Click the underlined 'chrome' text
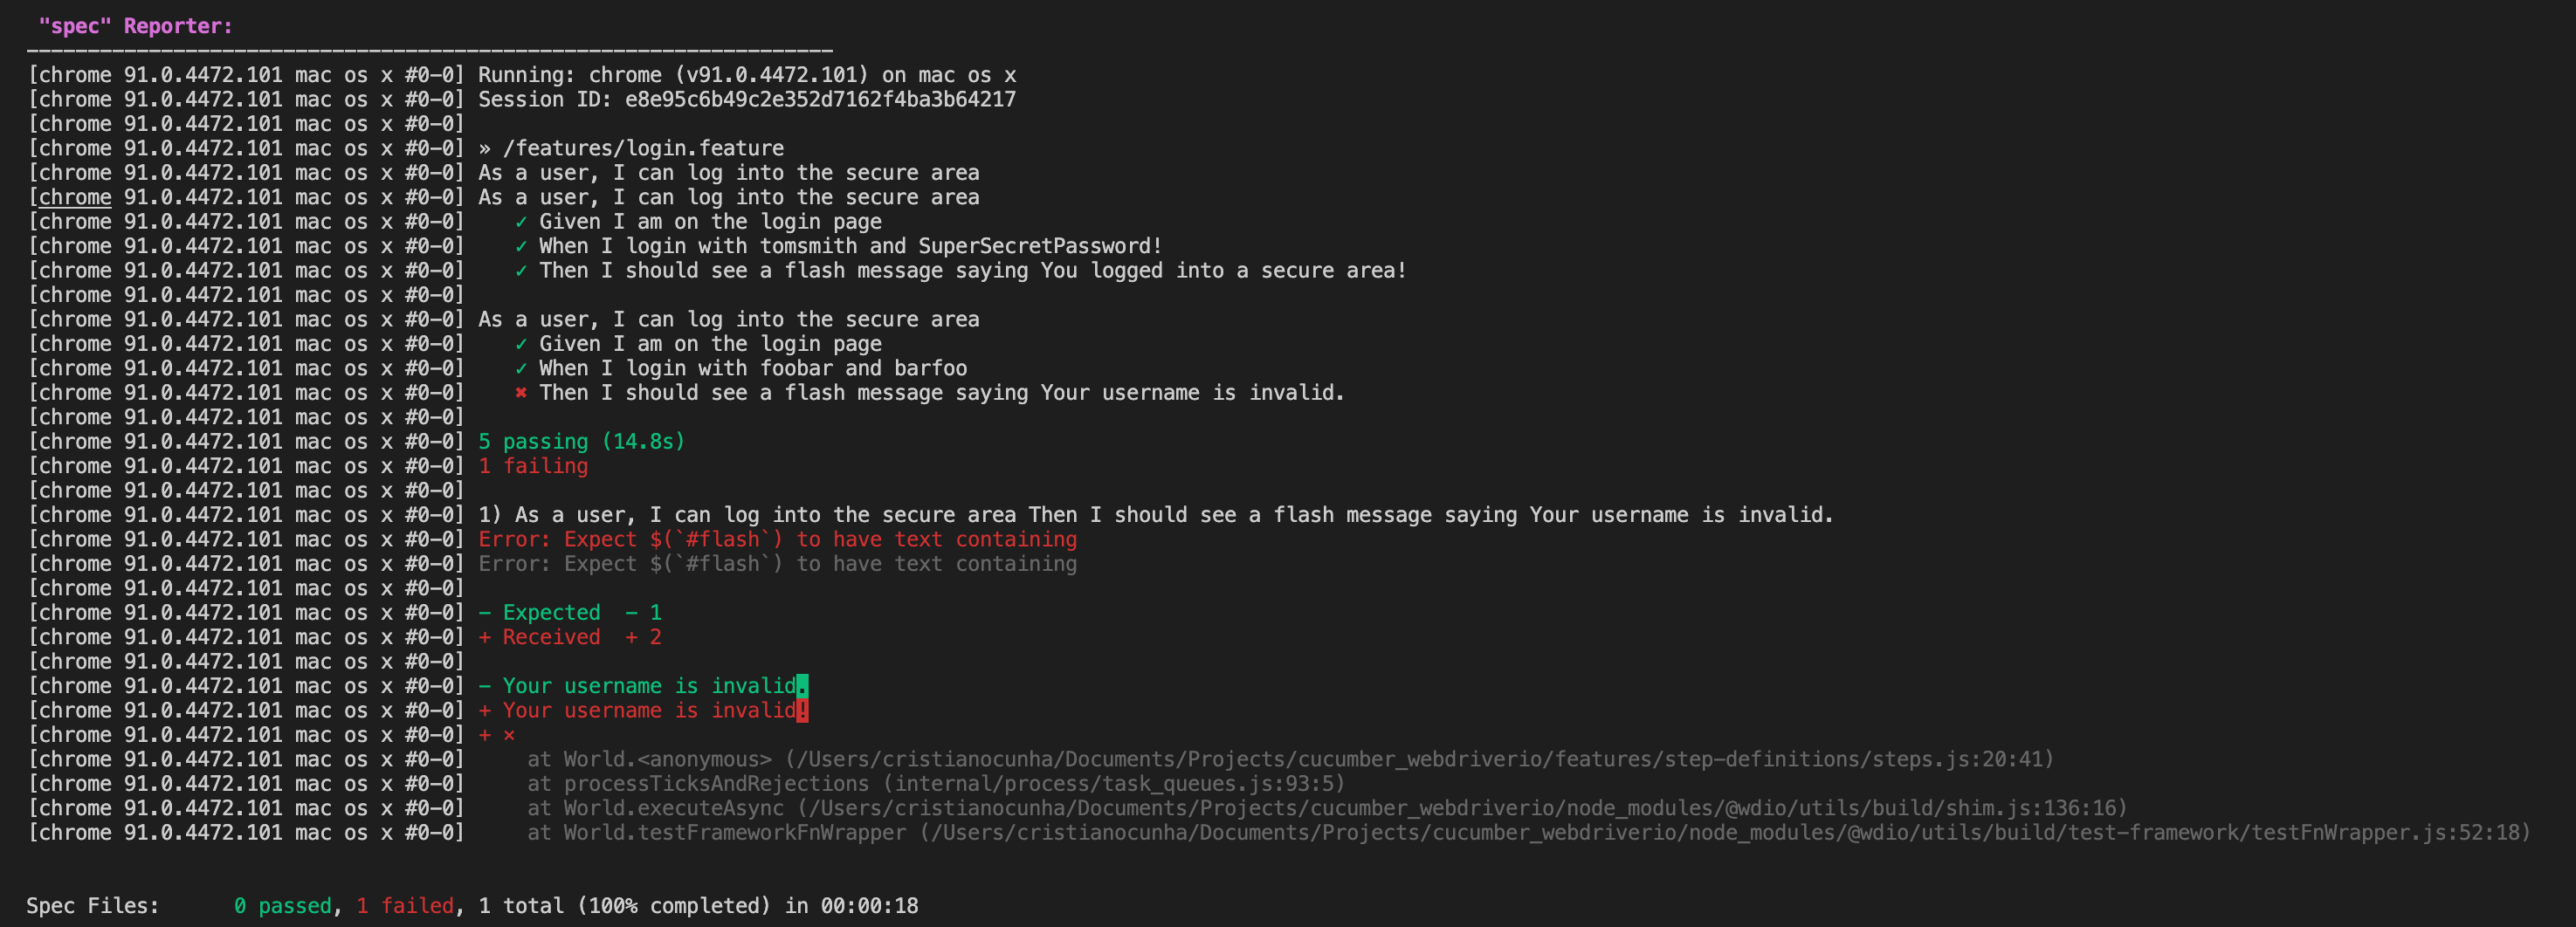 click(76, 197)
